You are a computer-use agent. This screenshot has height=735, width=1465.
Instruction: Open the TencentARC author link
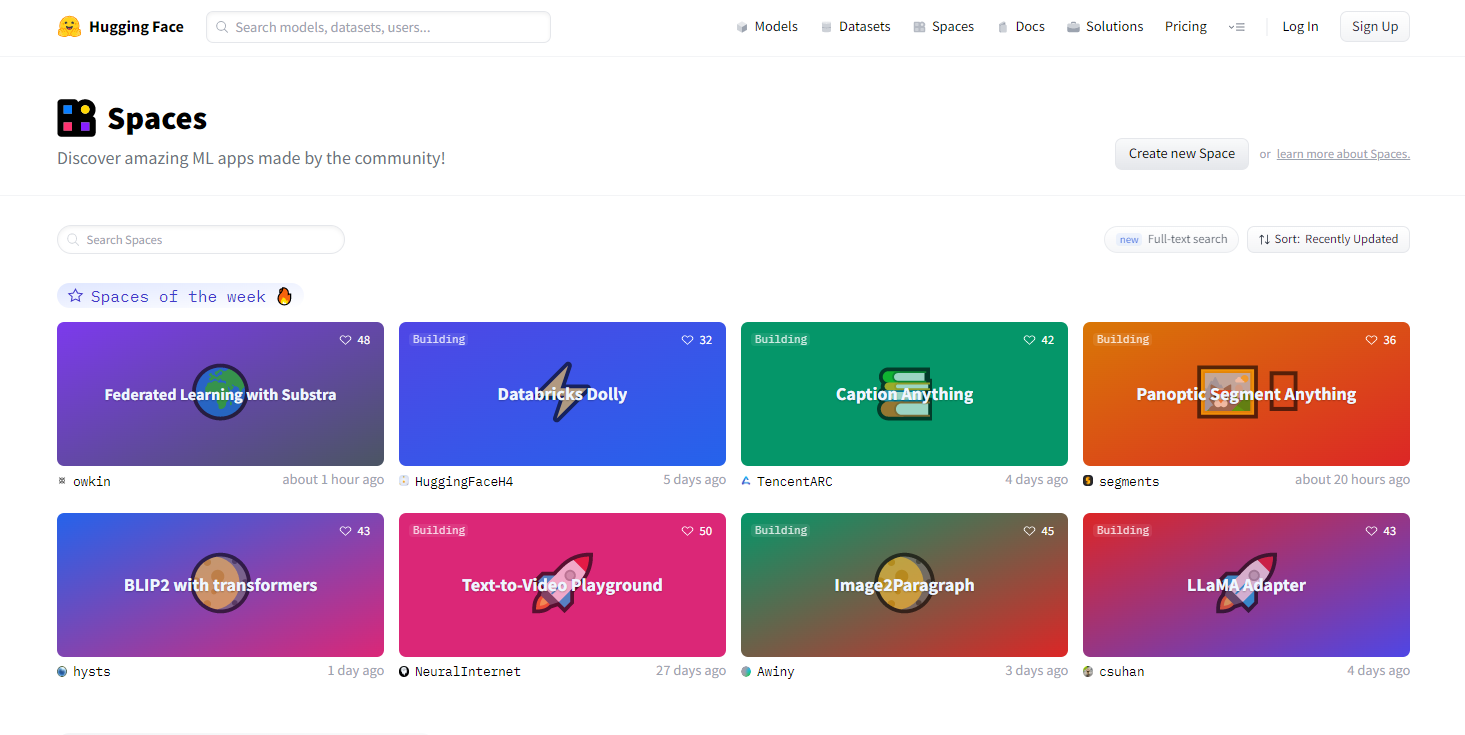point(794,481)
